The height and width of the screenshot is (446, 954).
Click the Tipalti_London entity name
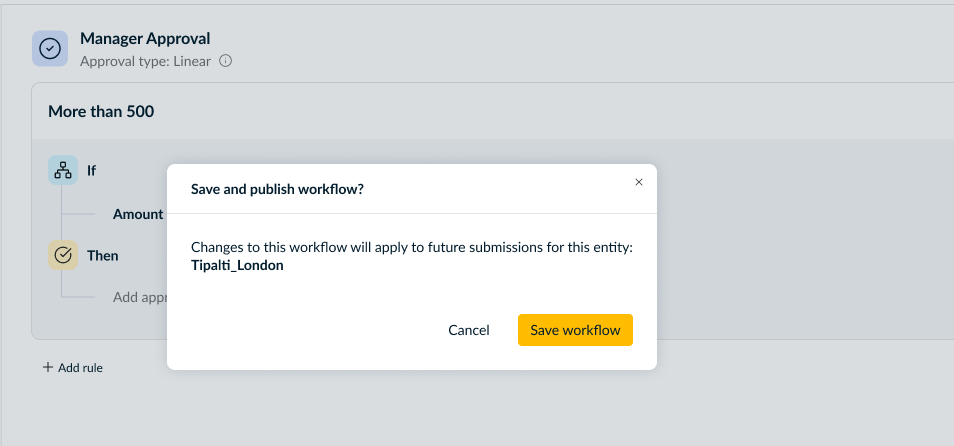point(237,266)
